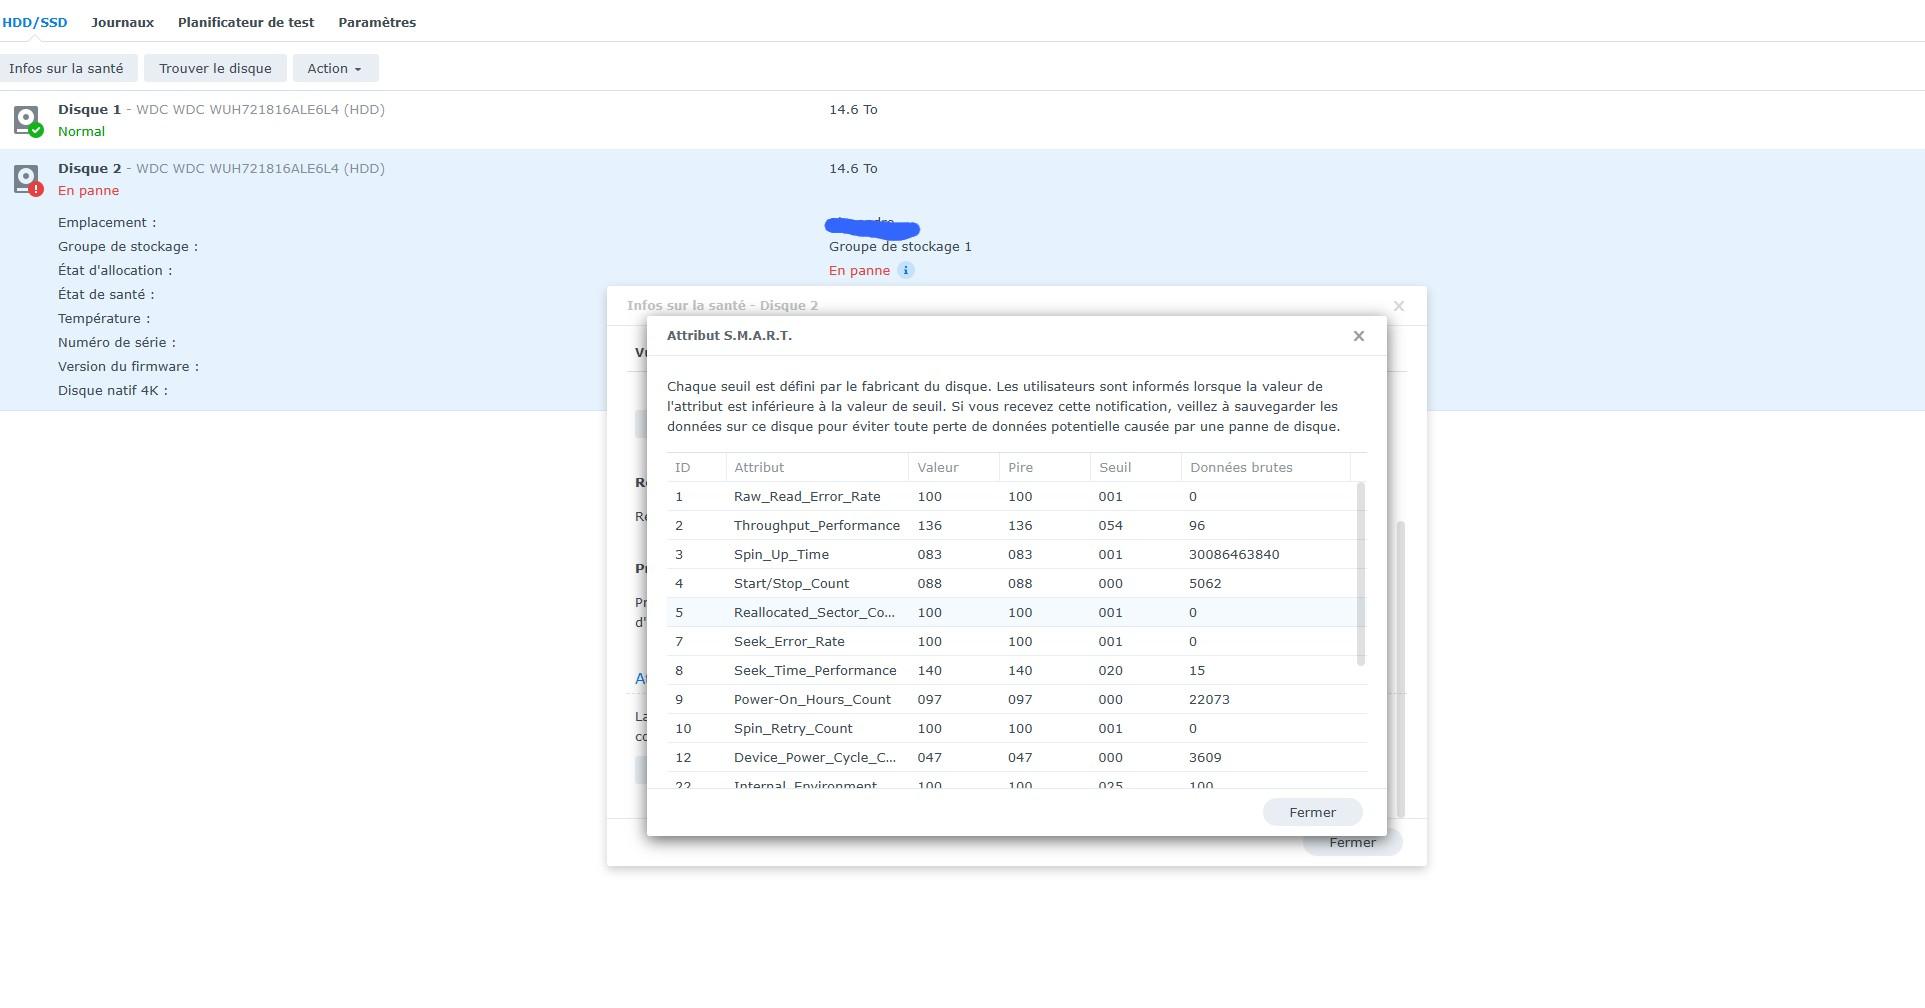Click Seuil value 020 in Seek_Time_Performance row
This screenshot has width=1925, height=1008.
tap(1110, 670)
